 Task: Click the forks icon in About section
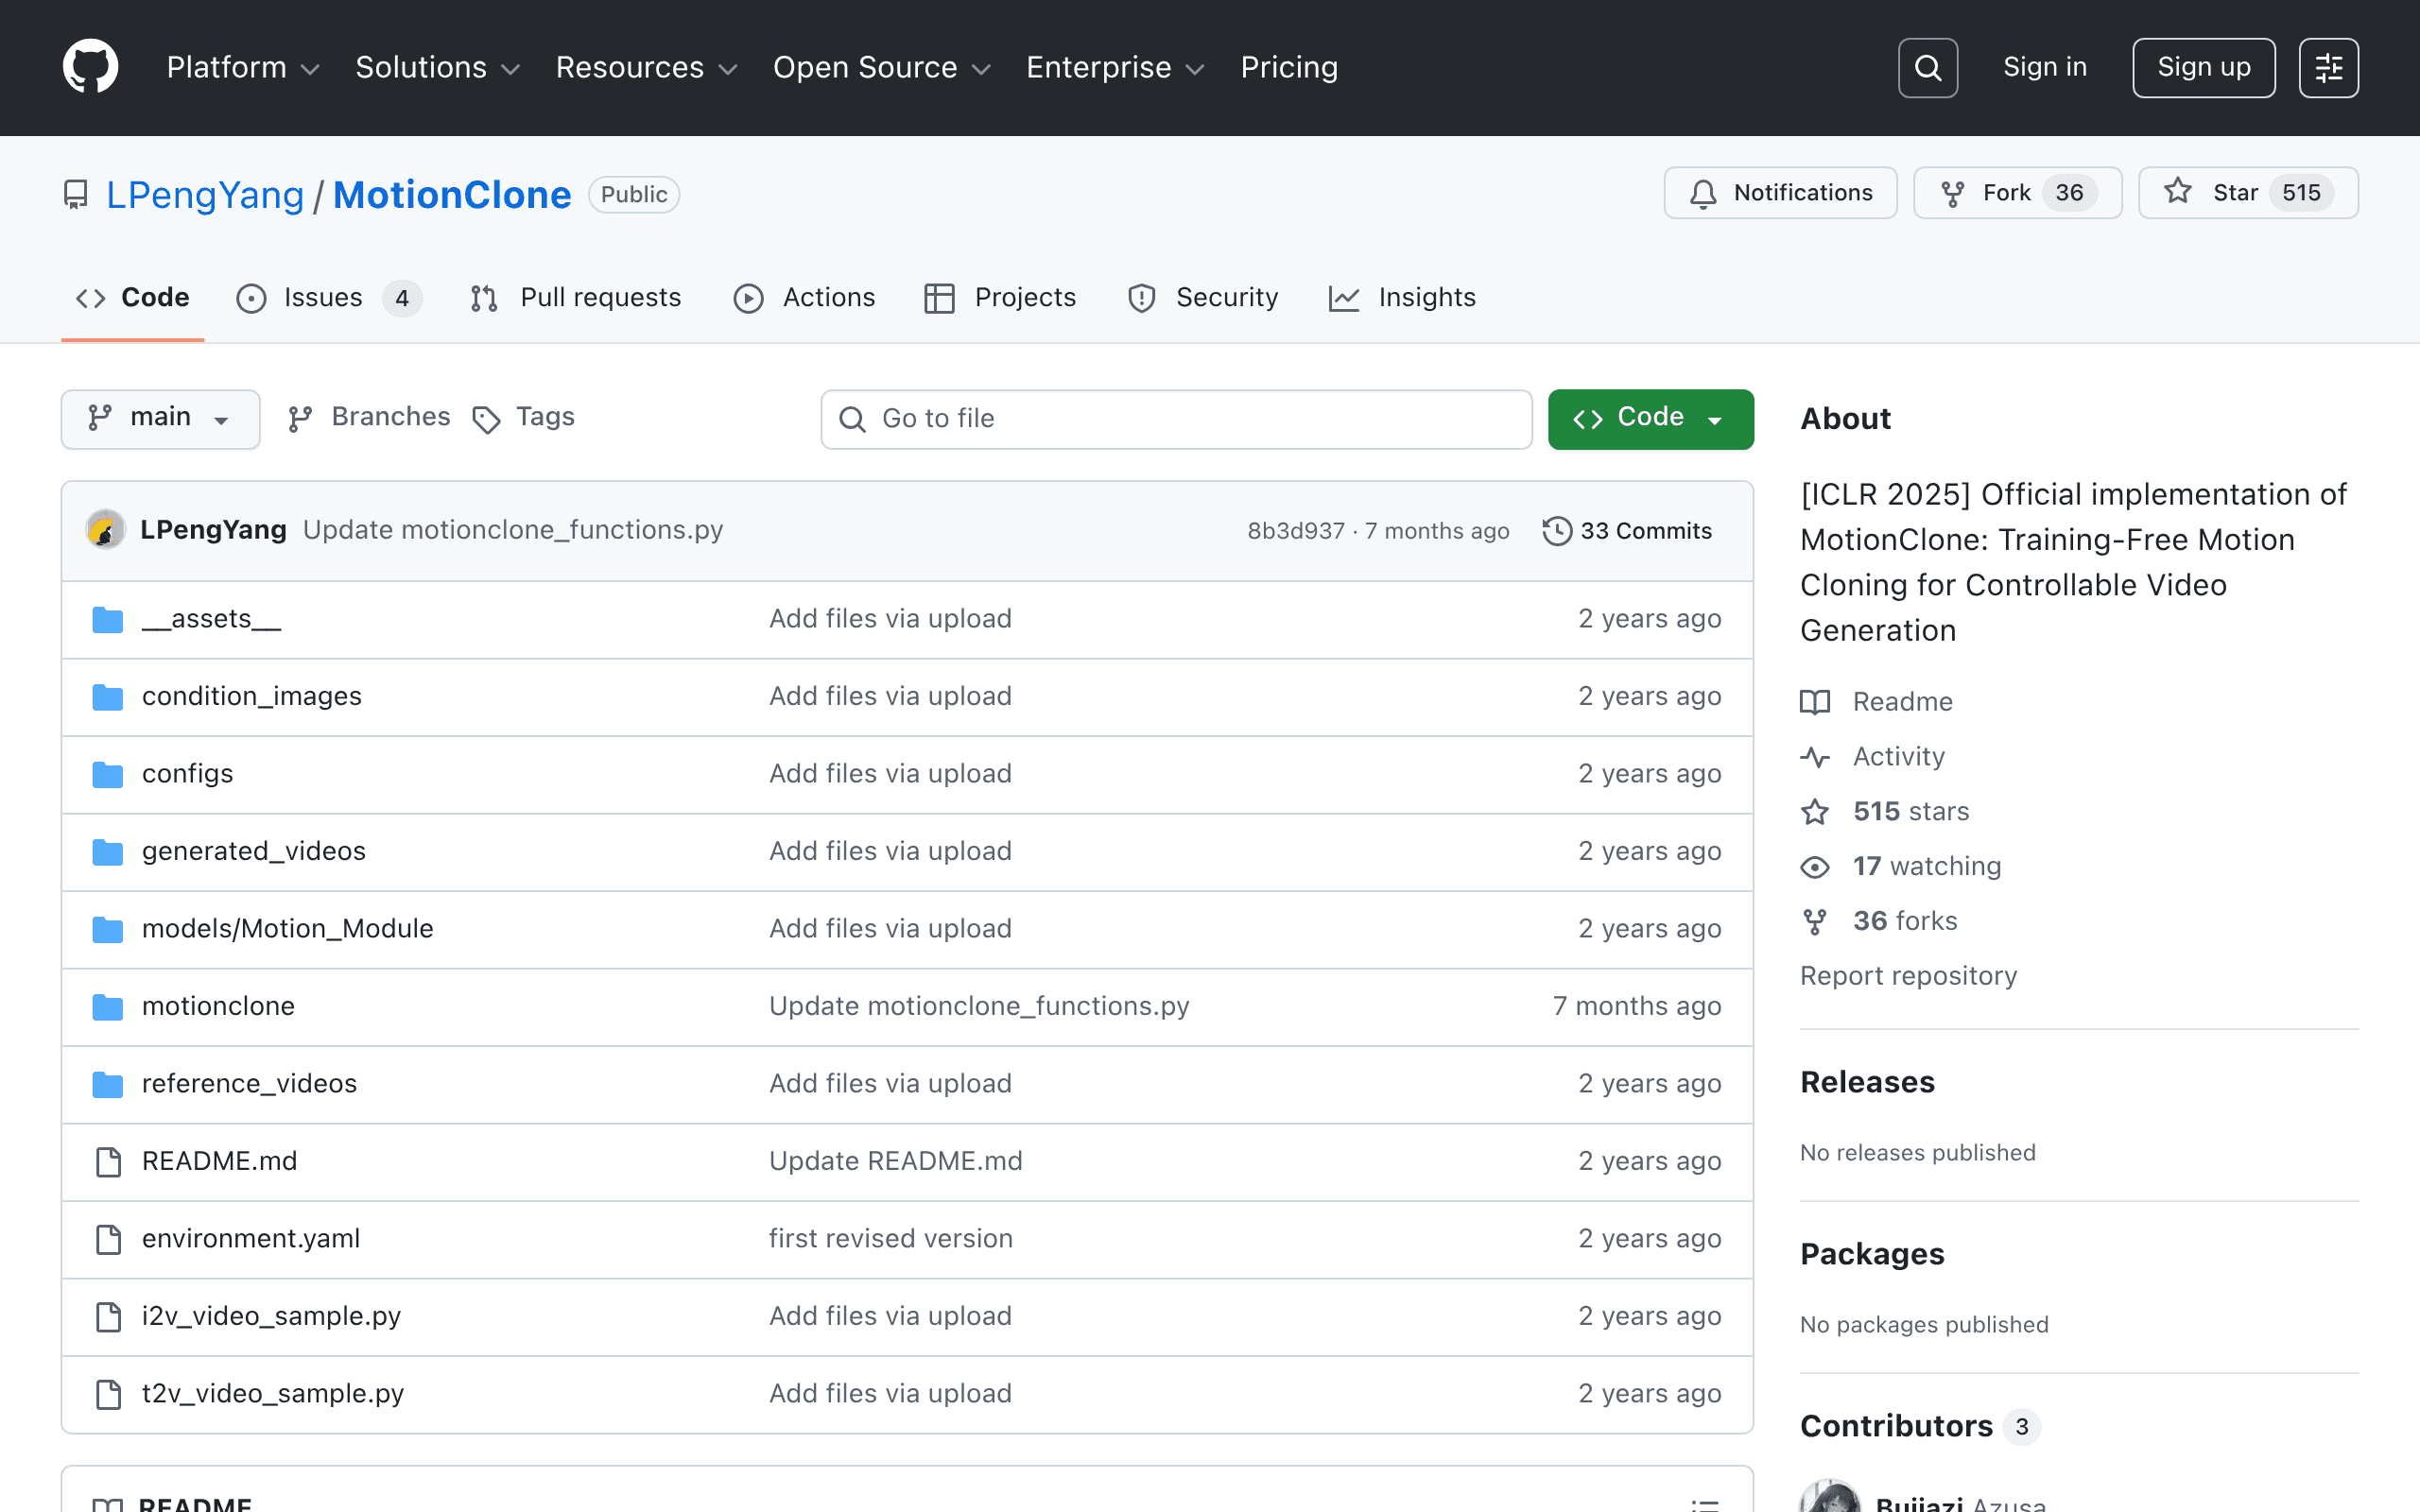point(1815,921)
